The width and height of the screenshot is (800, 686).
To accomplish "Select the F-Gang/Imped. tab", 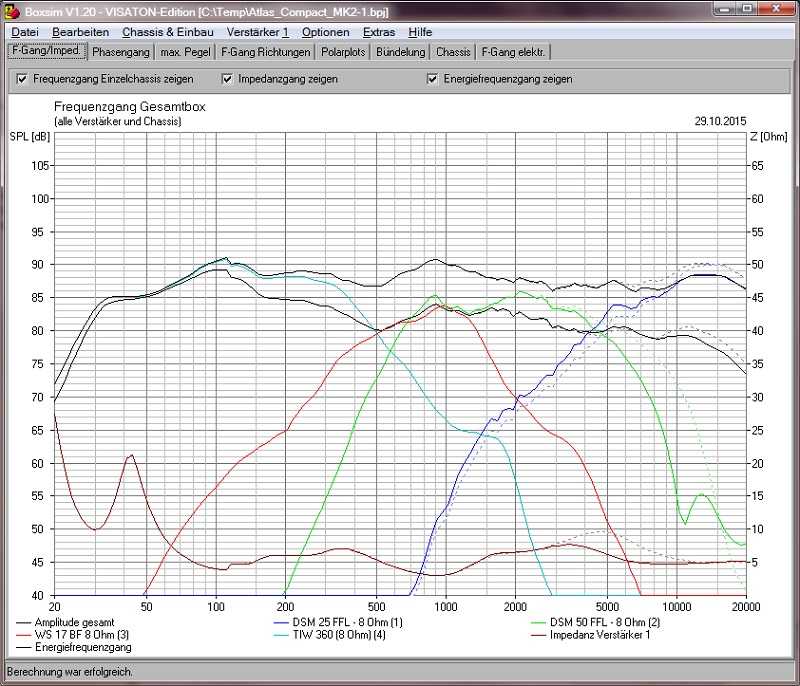I will [47, 51].
